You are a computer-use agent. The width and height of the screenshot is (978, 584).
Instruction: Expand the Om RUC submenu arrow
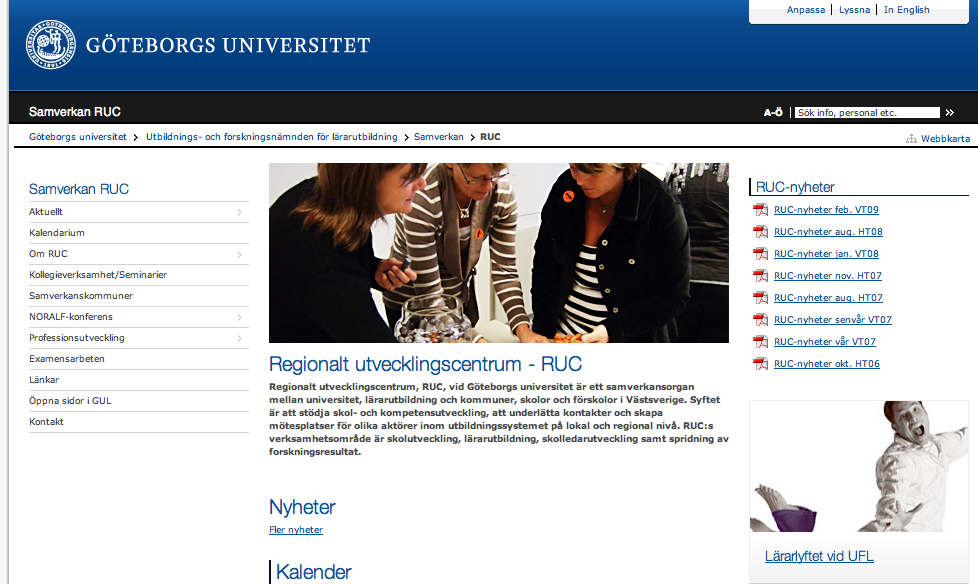(240, 255)
